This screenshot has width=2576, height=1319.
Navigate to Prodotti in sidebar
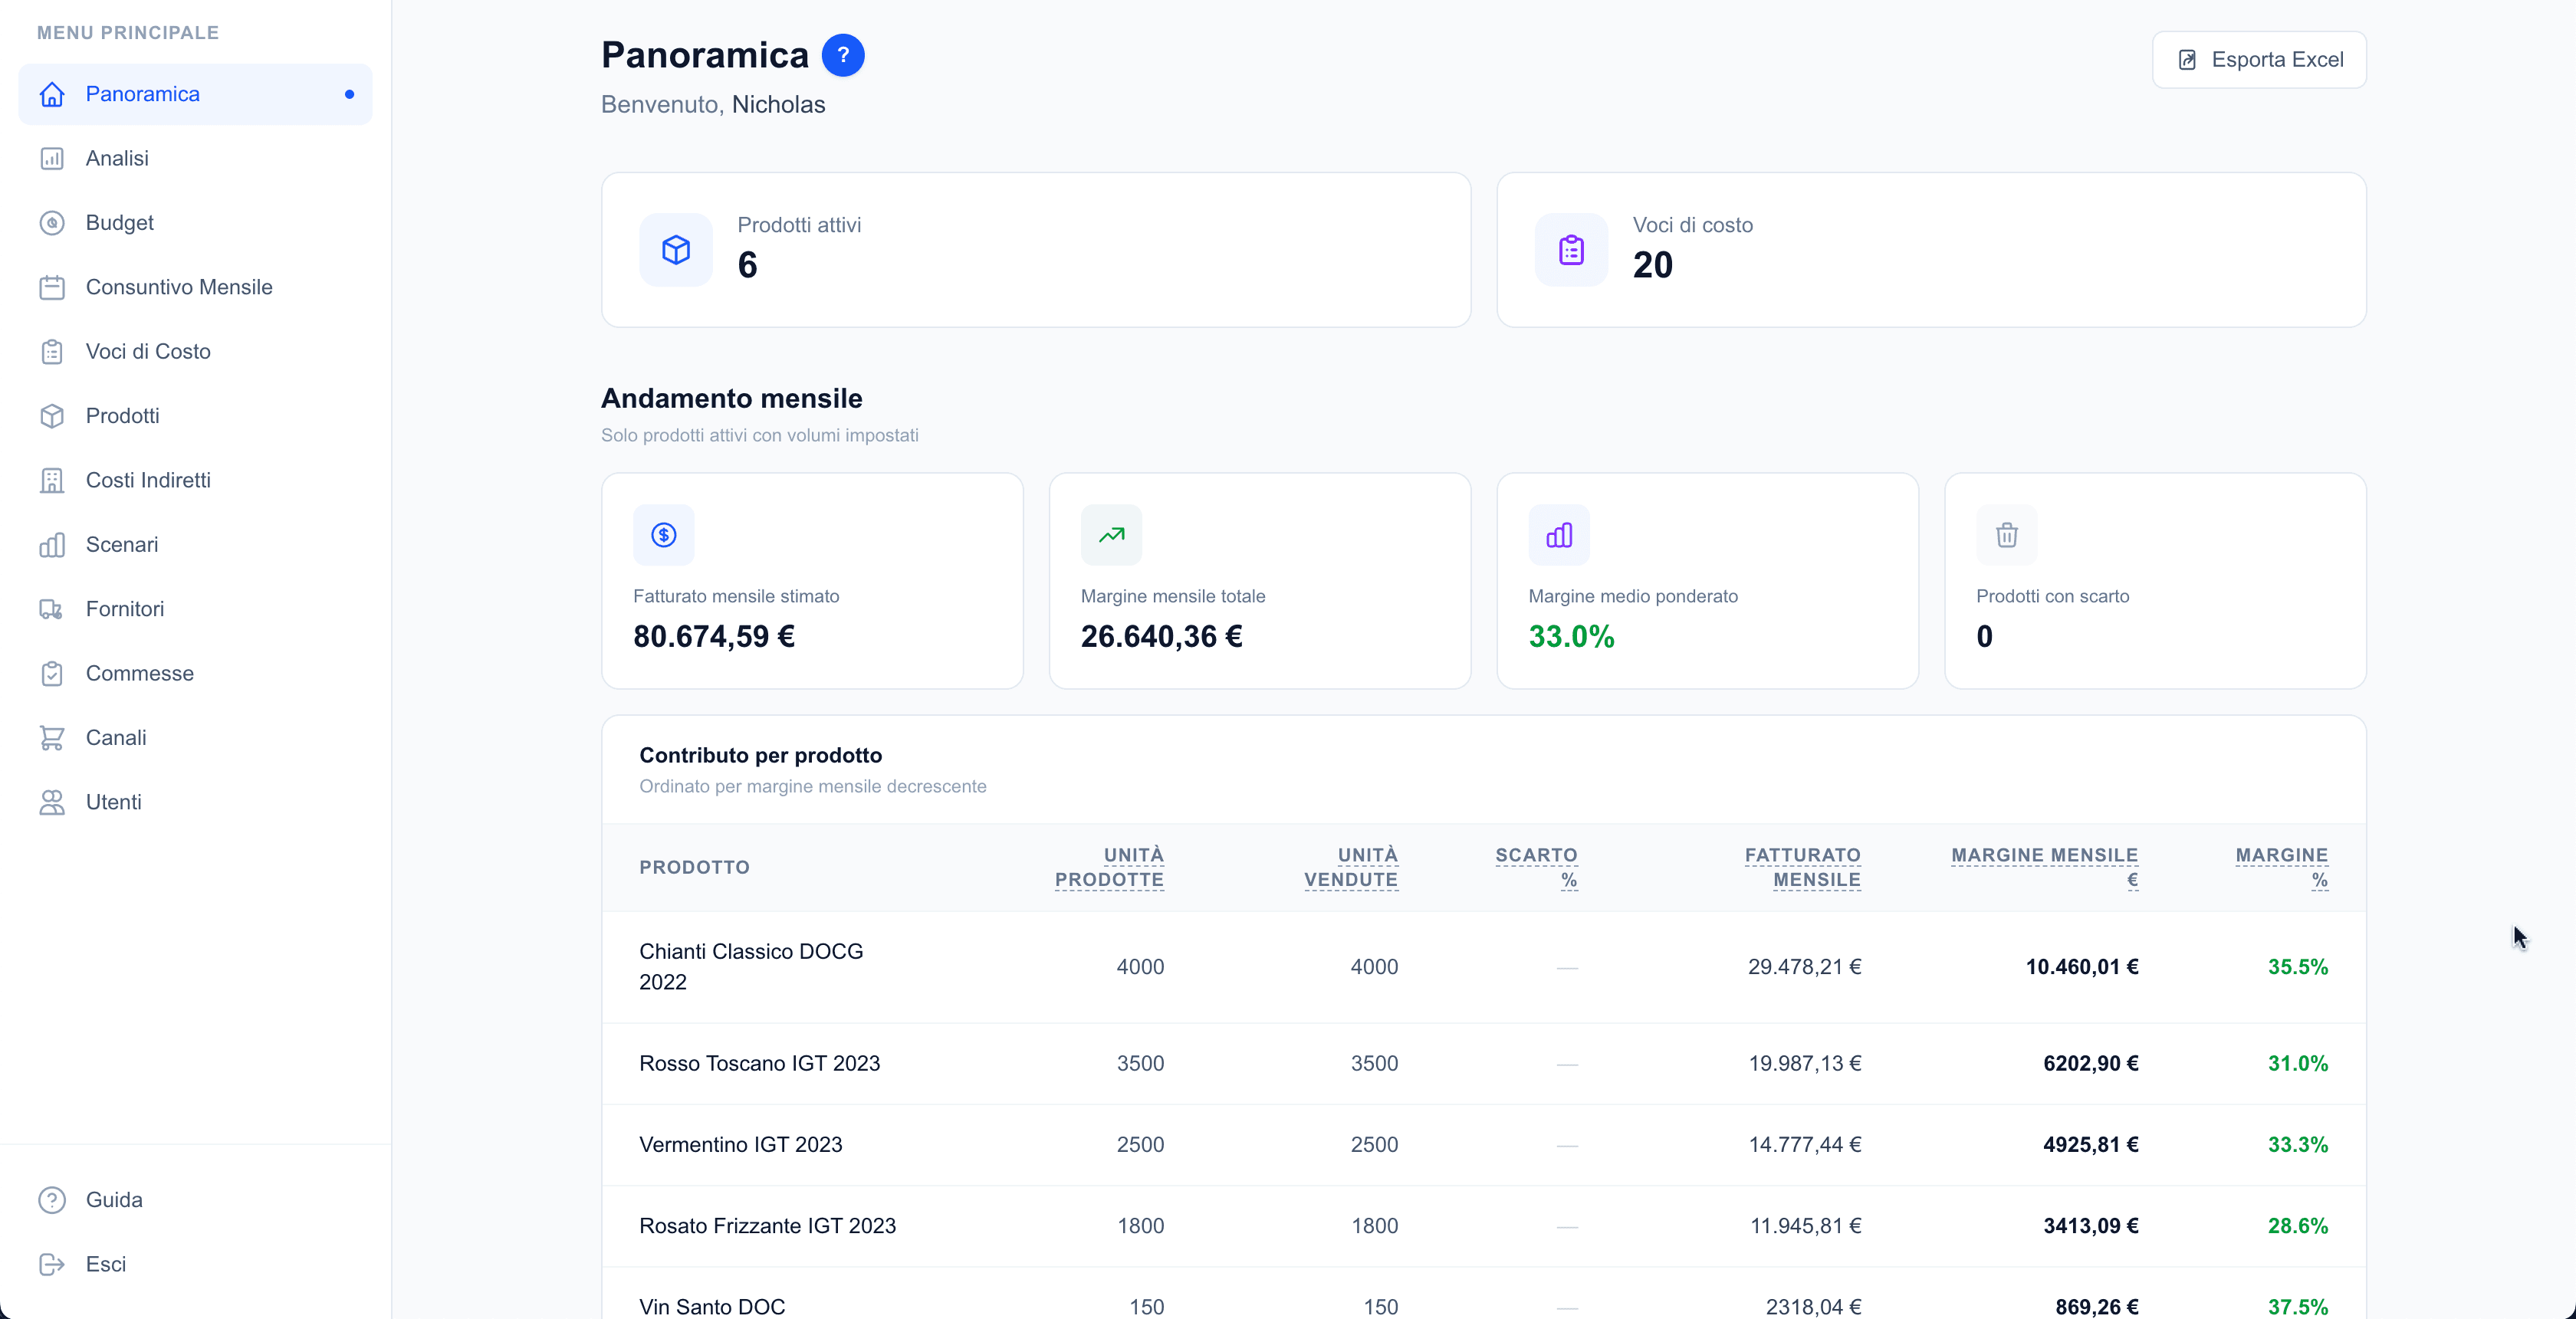(x=195, y=416)
